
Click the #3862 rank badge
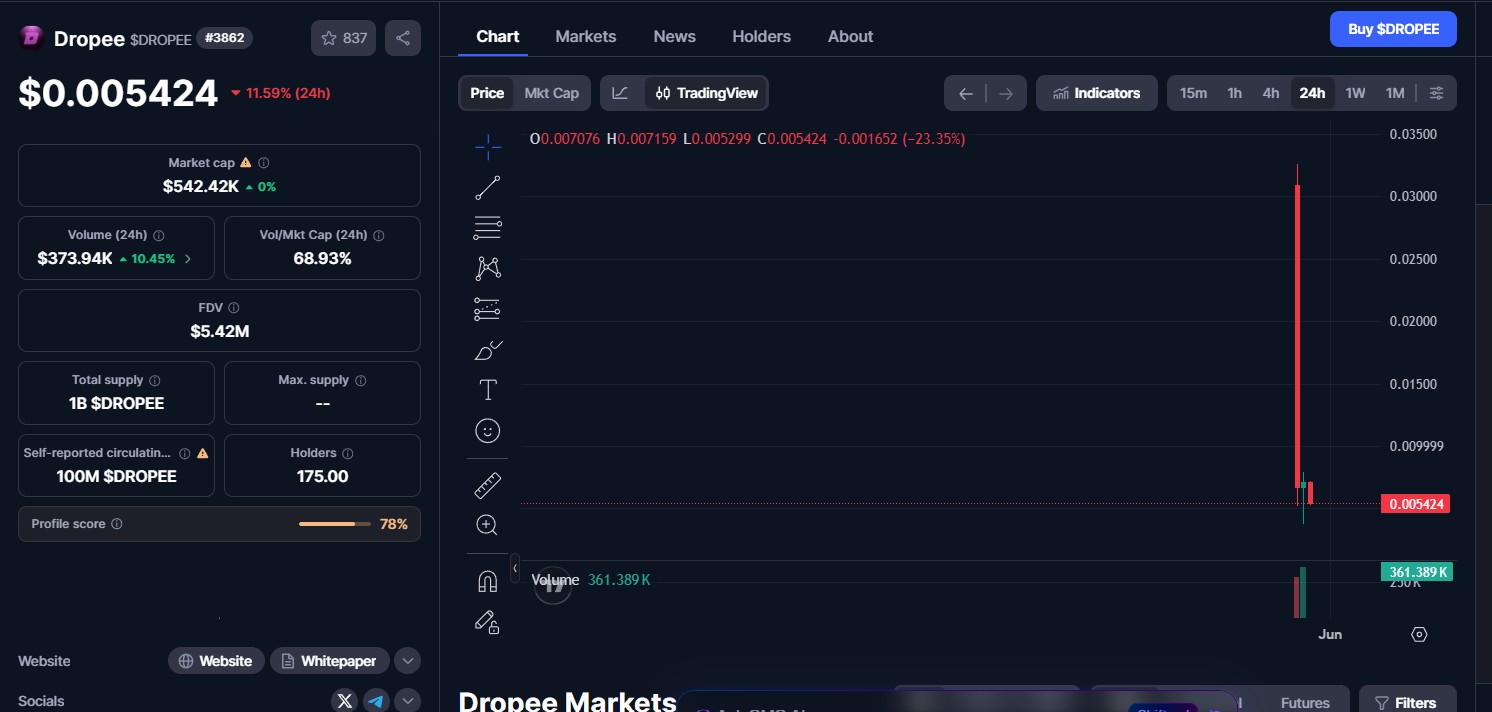pyautogui.click(x=224, y=38)
